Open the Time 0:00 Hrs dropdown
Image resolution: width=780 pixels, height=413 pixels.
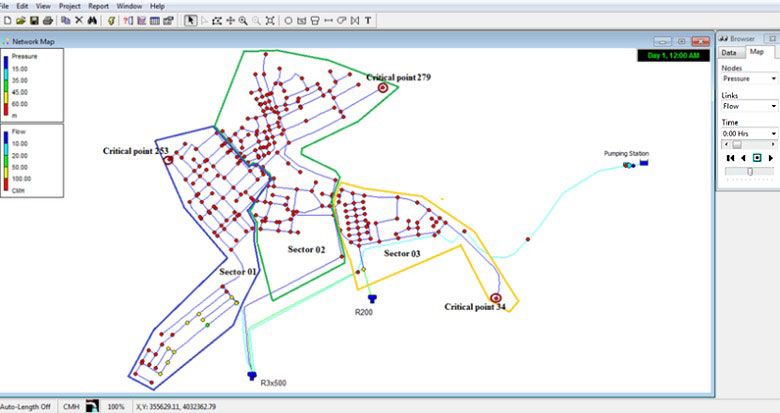pos(749,133)
